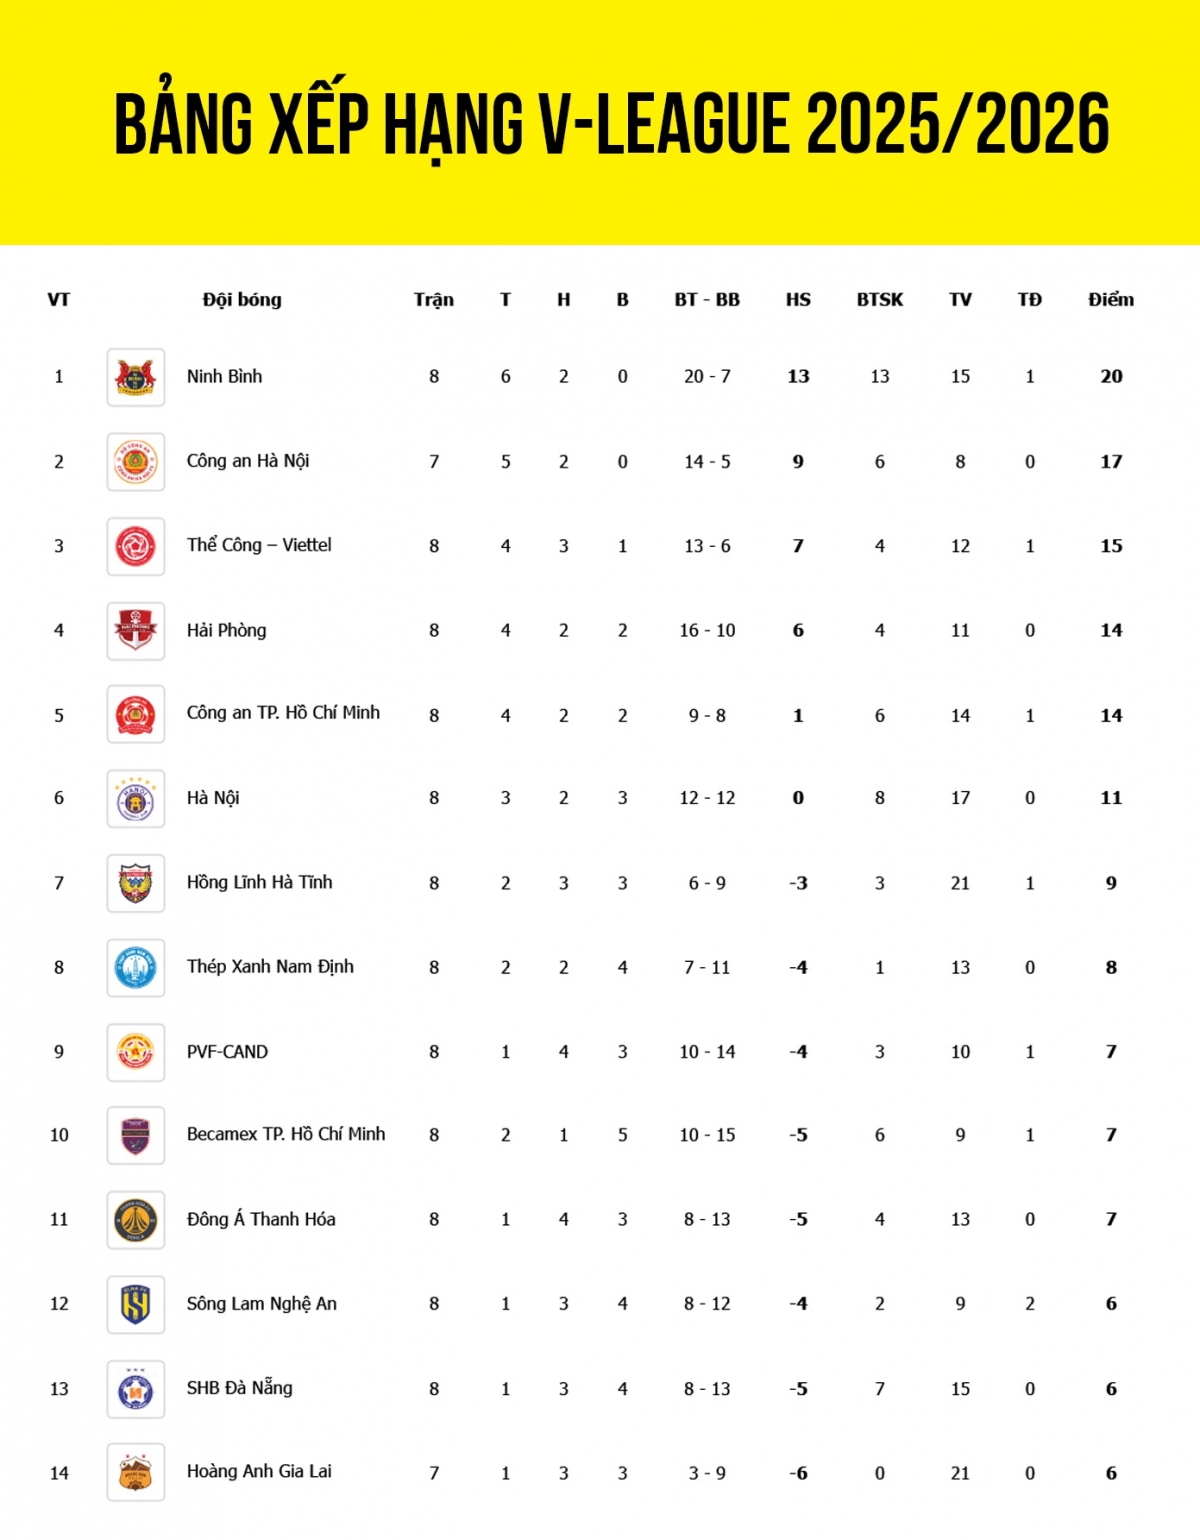Click the Điểm column header
Image resolution: width=1200 pixels, height=1540 pixels.
click(1111, 300)
